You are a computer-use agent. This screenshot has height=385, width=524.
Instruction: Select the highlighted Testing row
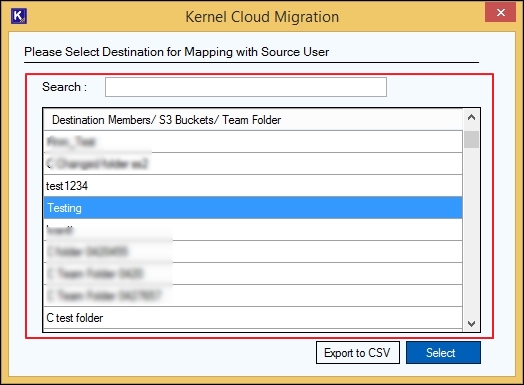(253, 208)
